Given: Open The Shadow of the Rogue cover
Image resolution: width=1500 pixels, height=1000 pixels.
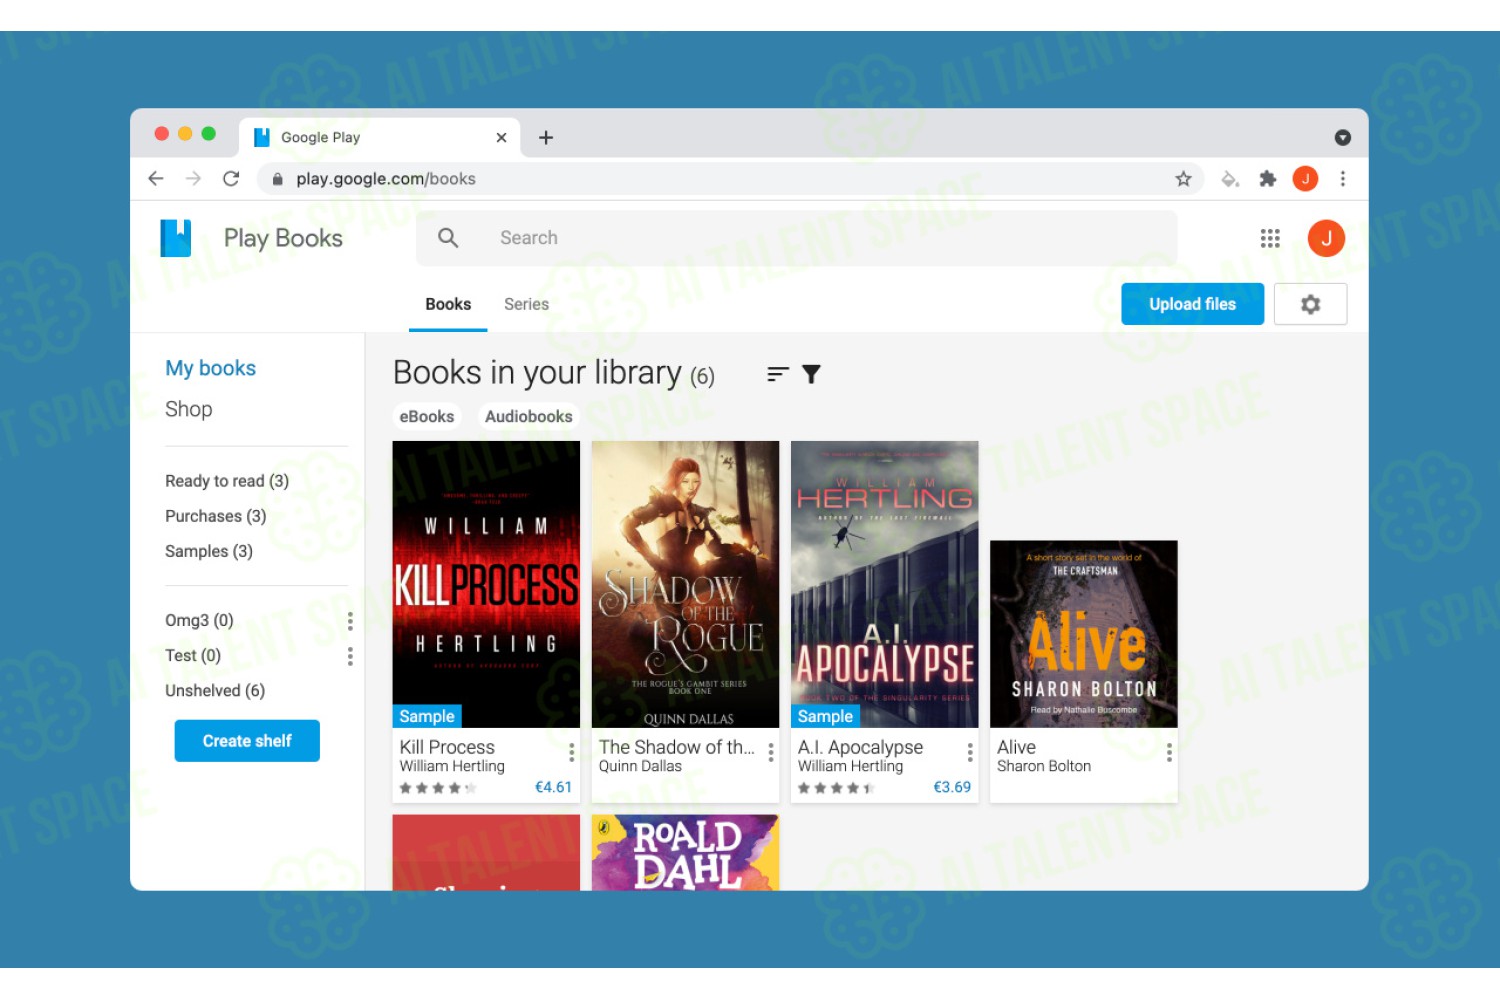Looking at the screenshot, I should pyautogui.click(x=685, y=584).
